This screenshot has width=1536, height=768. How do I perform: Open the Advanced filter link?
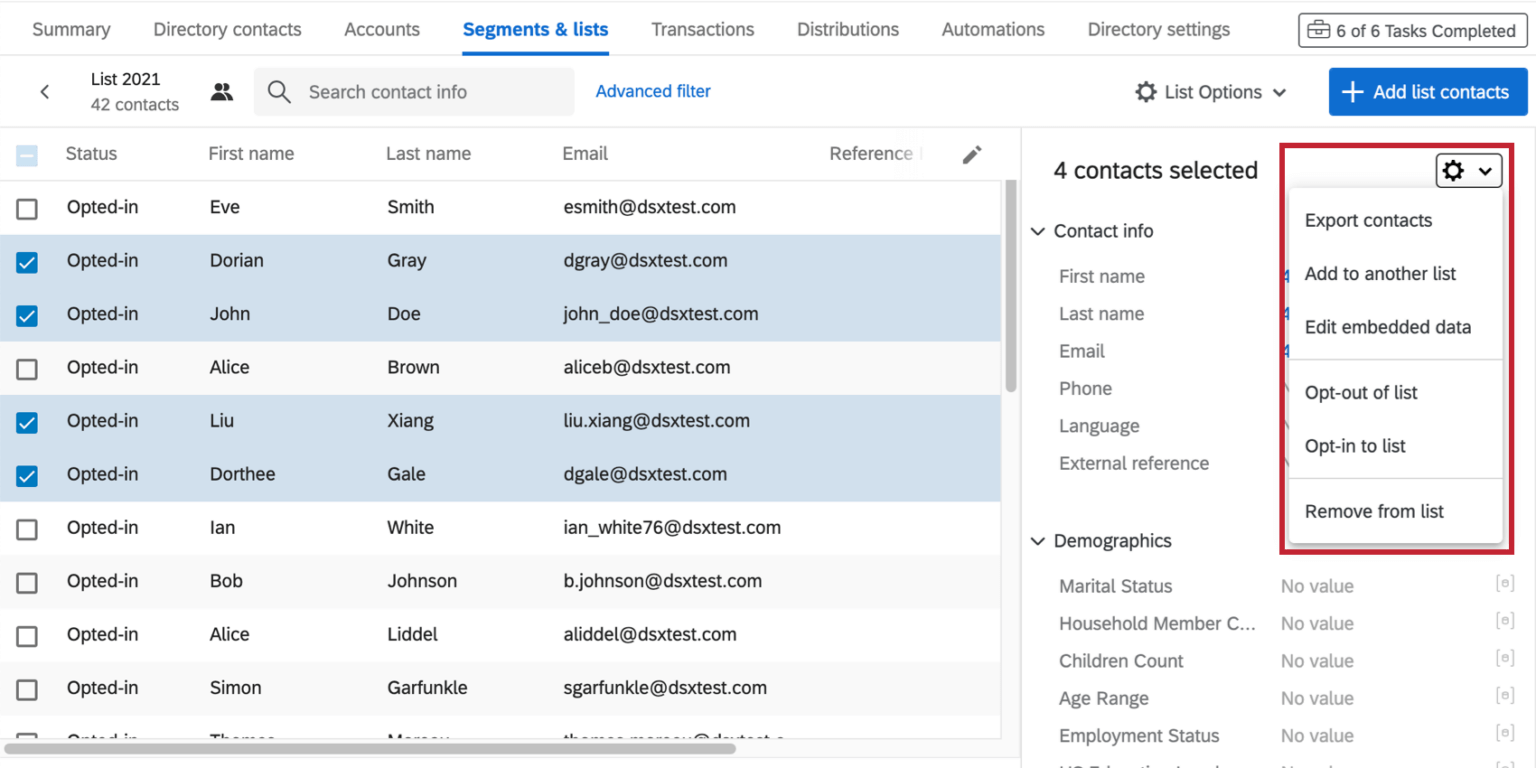click(x=653, y=91)
